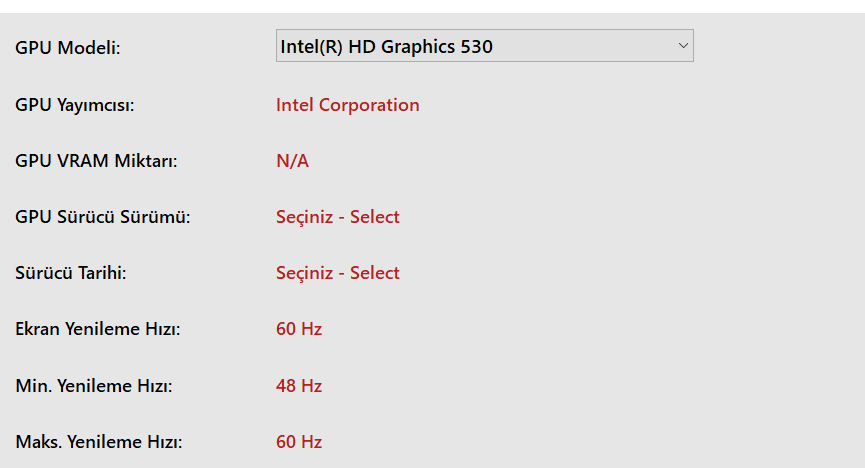
Task: Click the Ekran Yenileme Hızı label
Action: pyautogui.click(x=97, y=329)
